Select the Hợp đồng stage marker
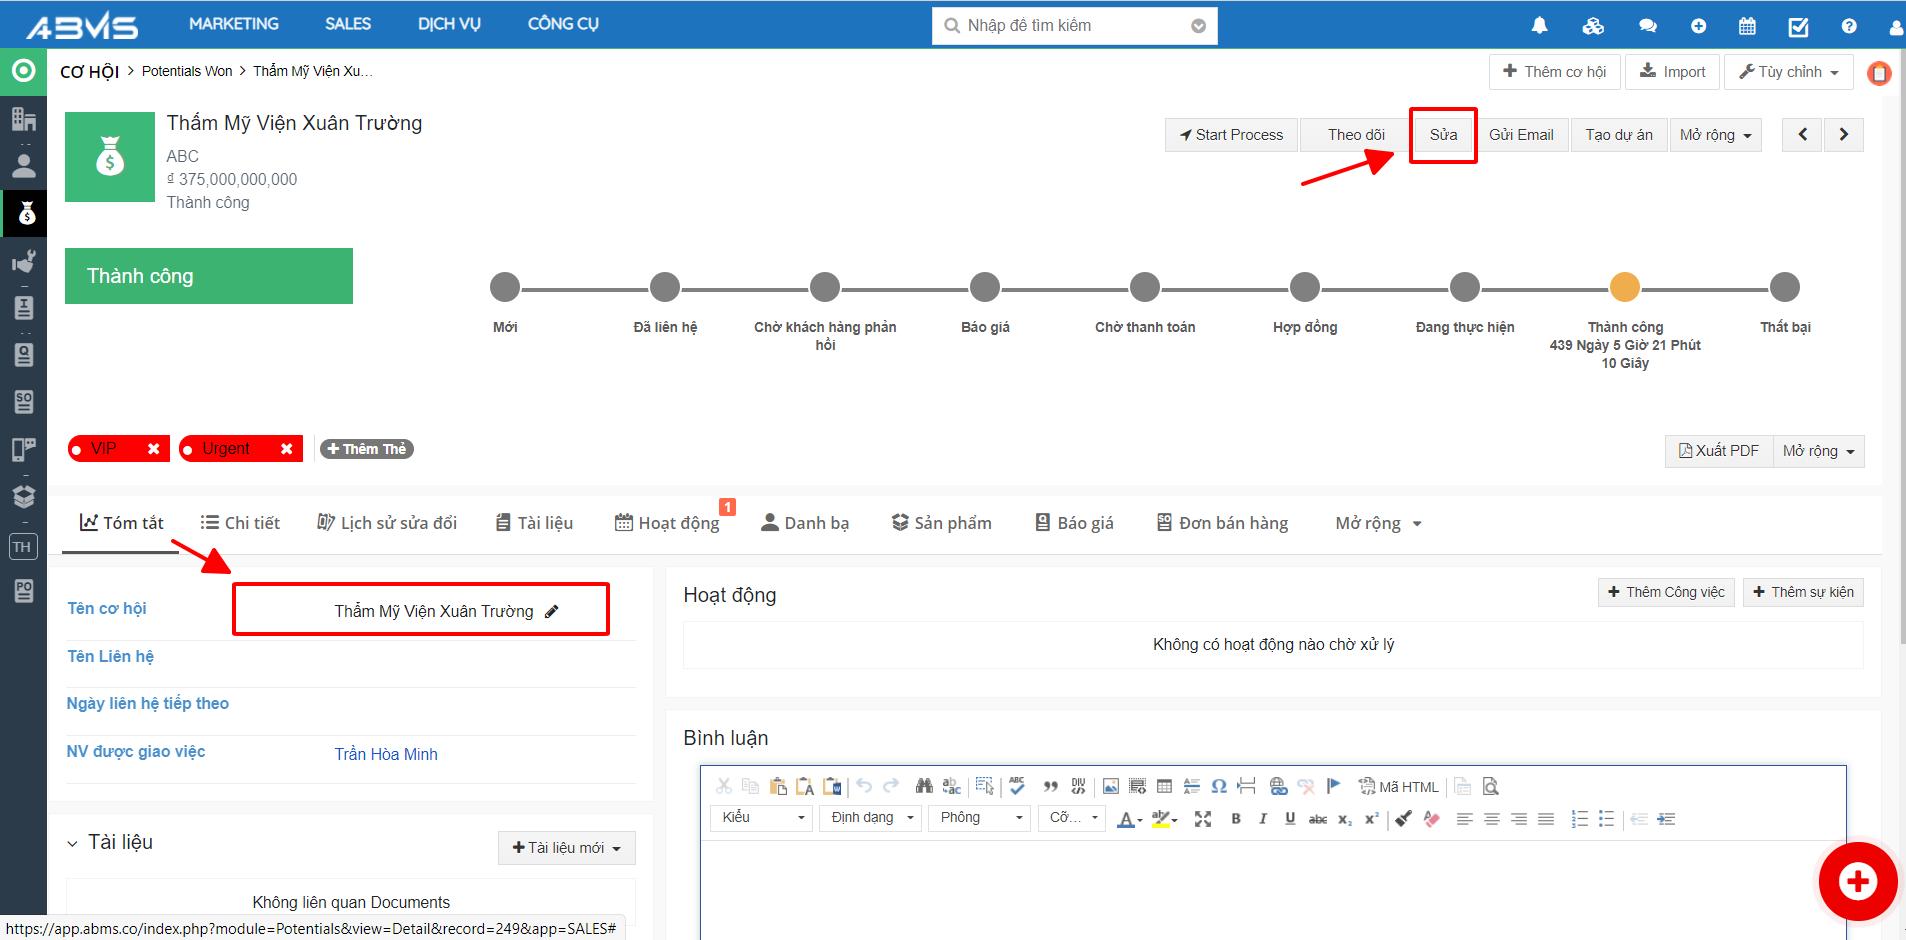The image size is (1906, 940). (1304, 288)
